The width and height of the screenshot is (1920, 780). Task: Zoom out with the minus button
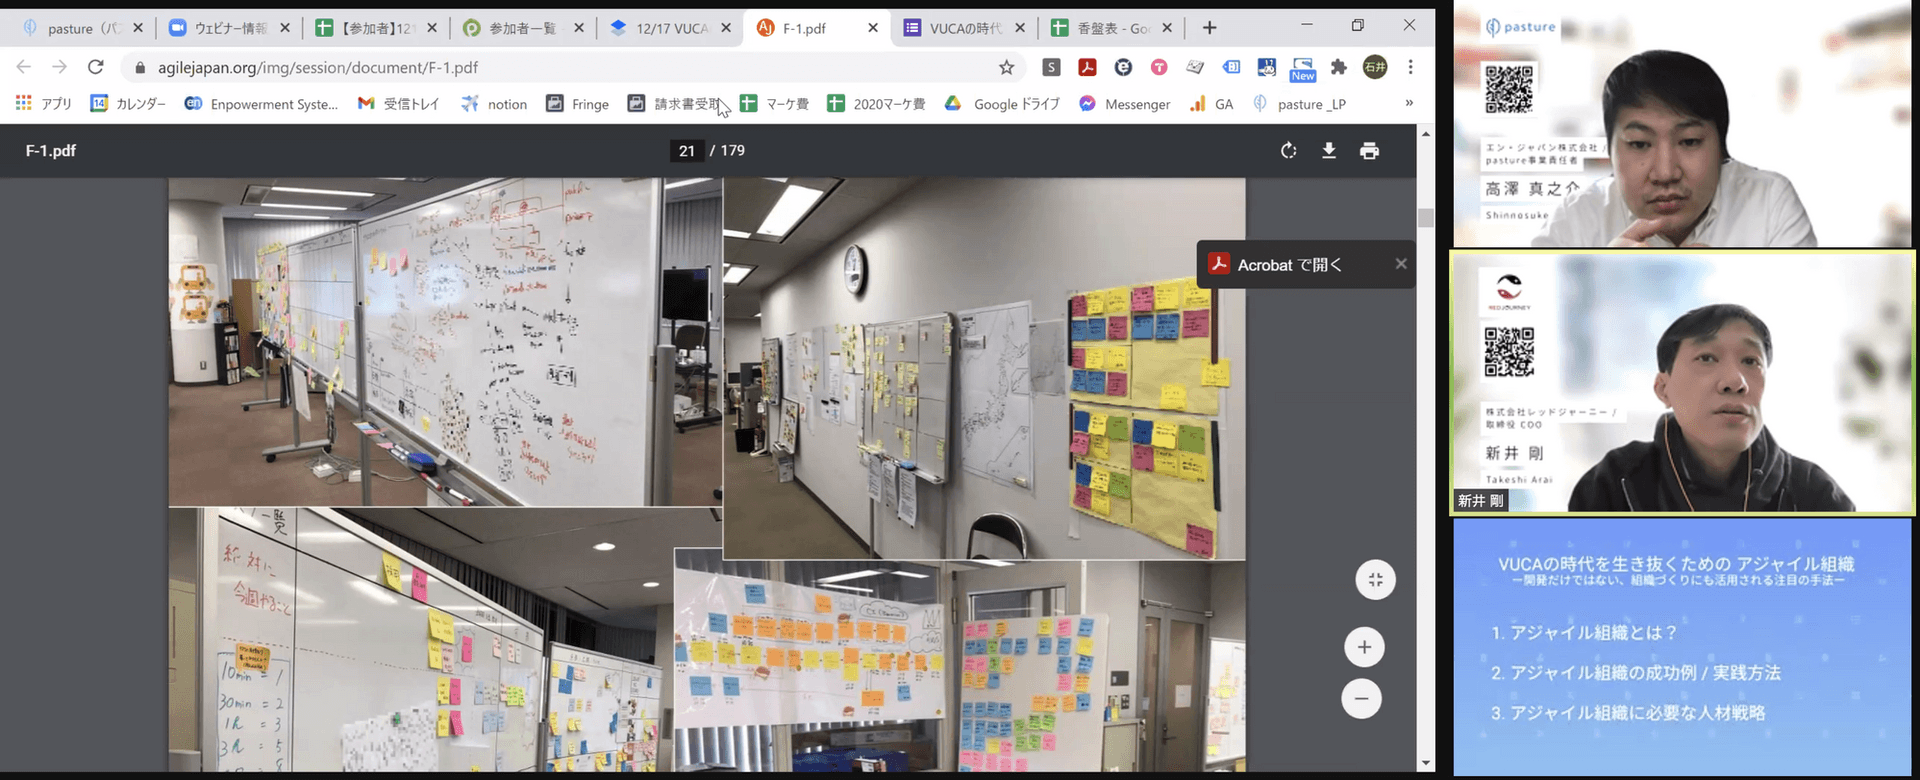[x=1361, y=699]
